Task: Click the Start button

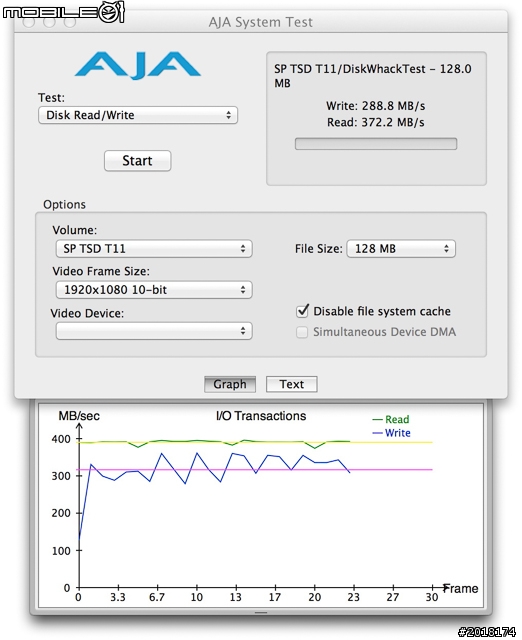Action: [138, 160]
